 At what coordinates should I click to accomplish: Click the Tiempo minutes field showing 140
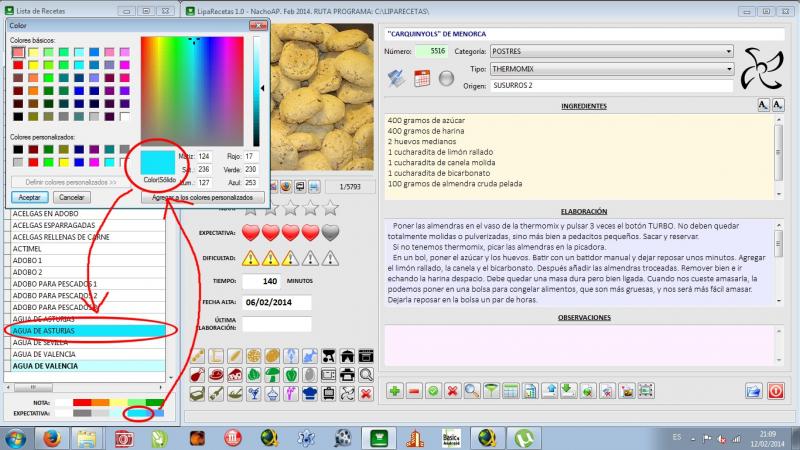[261, 281]
